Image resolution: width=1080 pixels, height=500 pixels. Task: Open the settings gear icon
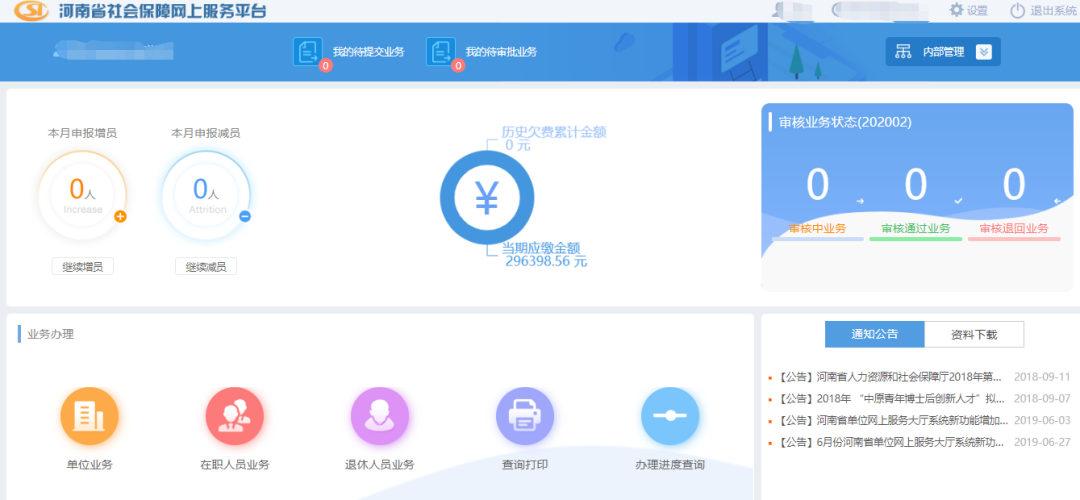click(x=956, y=10)
